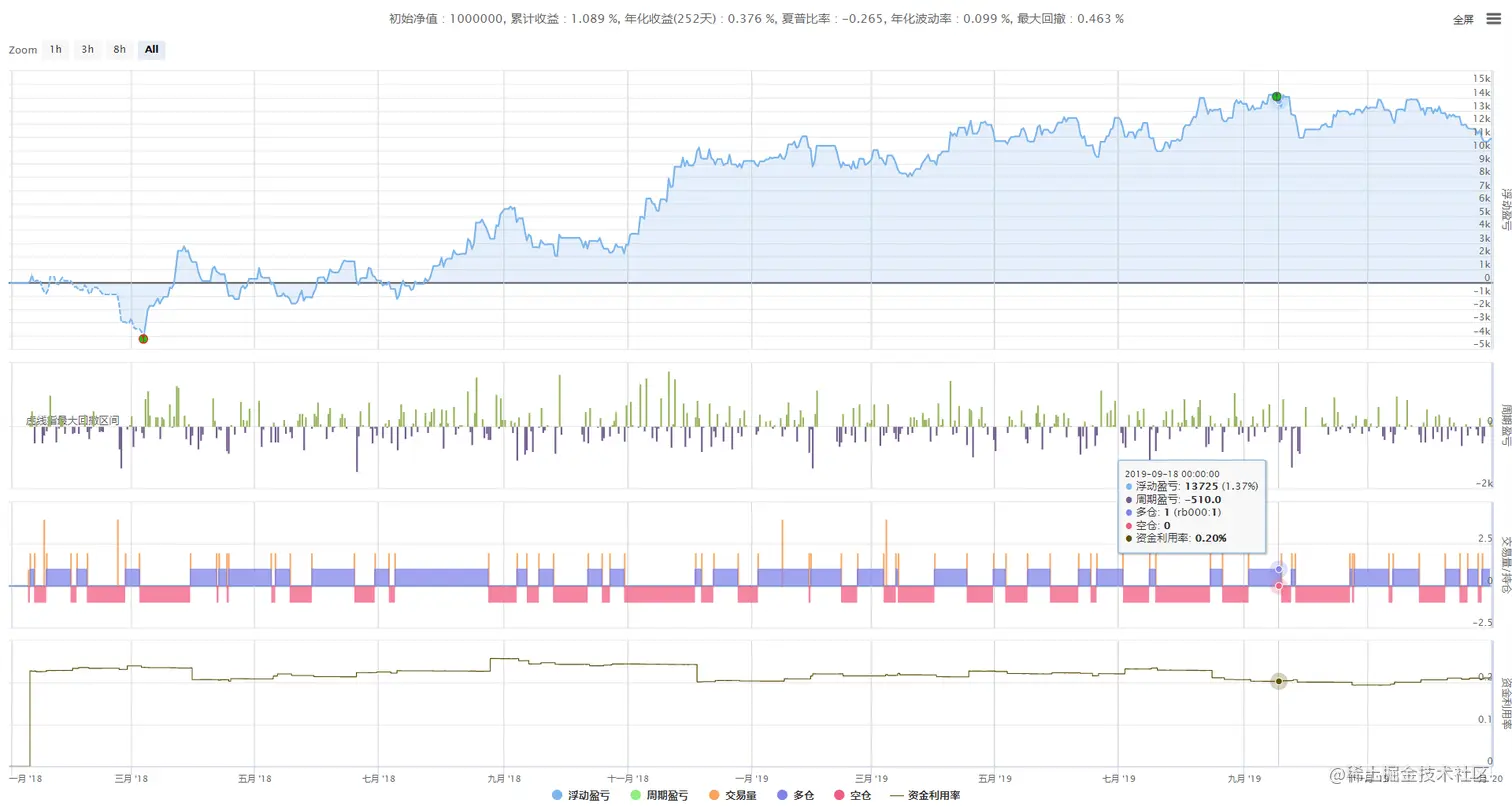Click the 五月 '18 x-axis label
Screen dimensions: 1512x807
coord(254,777)
